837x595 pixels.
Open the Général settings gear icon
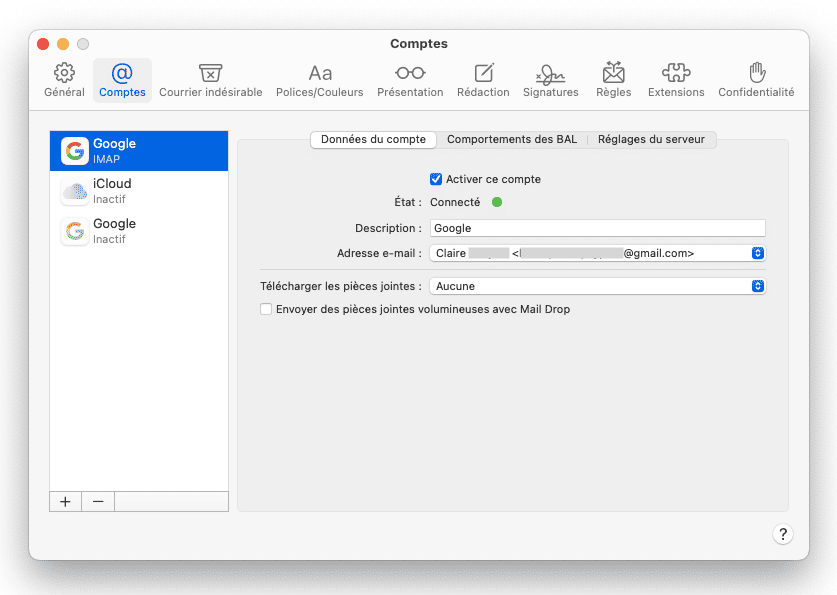(x=64, y=79)
